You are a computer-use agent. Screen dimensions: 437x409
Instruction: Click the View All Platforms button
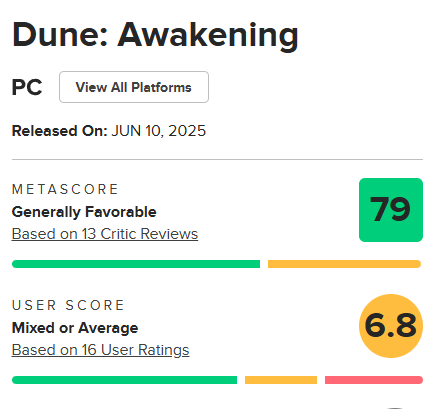pos(134,87)
